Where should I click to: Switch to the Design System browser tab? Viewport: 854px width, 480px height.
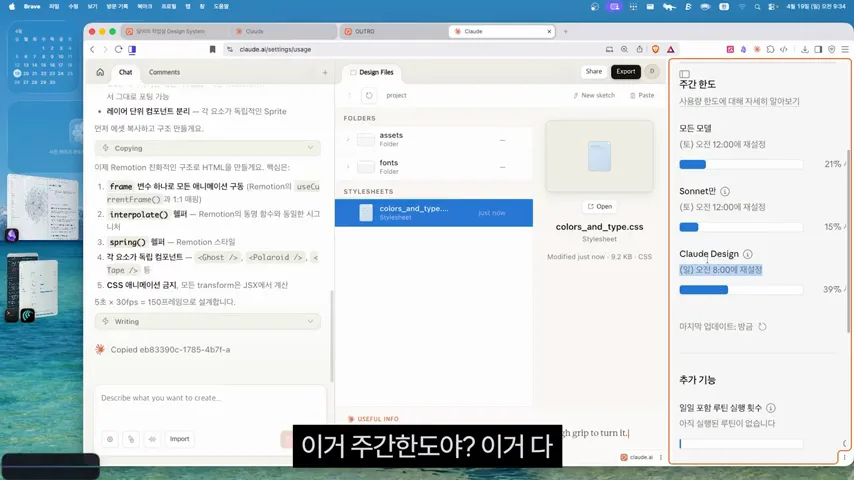pyautogui.click(x=174, y=31)
